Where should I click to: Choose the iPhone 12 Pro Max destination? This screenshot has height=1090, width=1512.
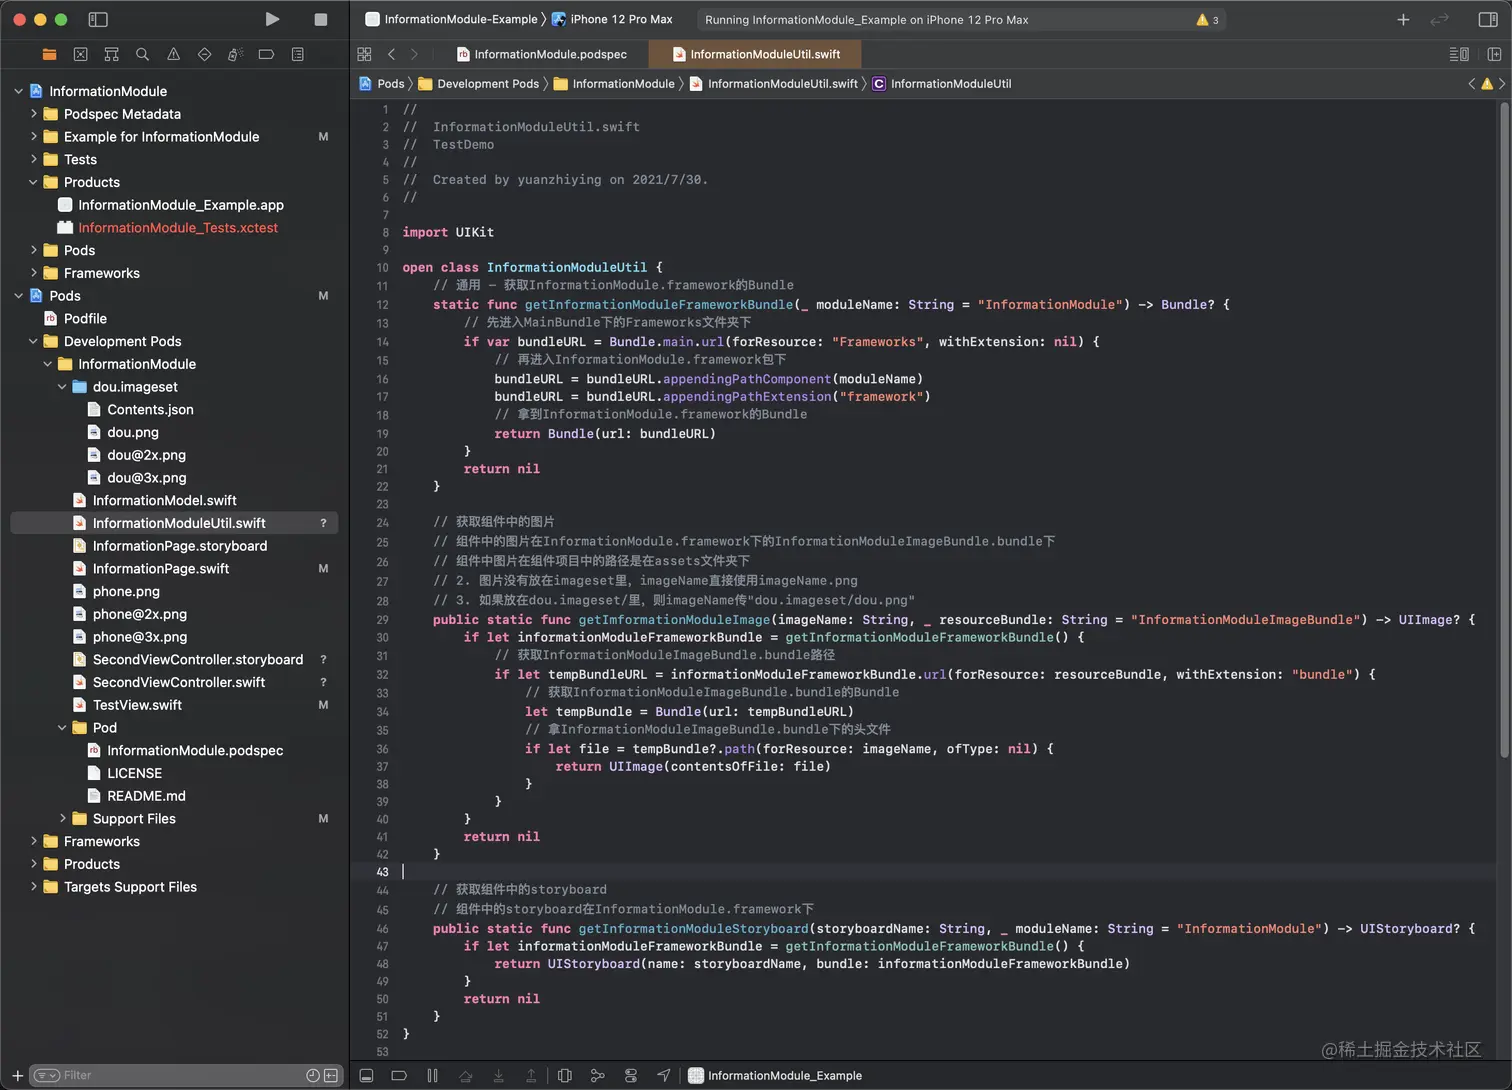point(612,19)
